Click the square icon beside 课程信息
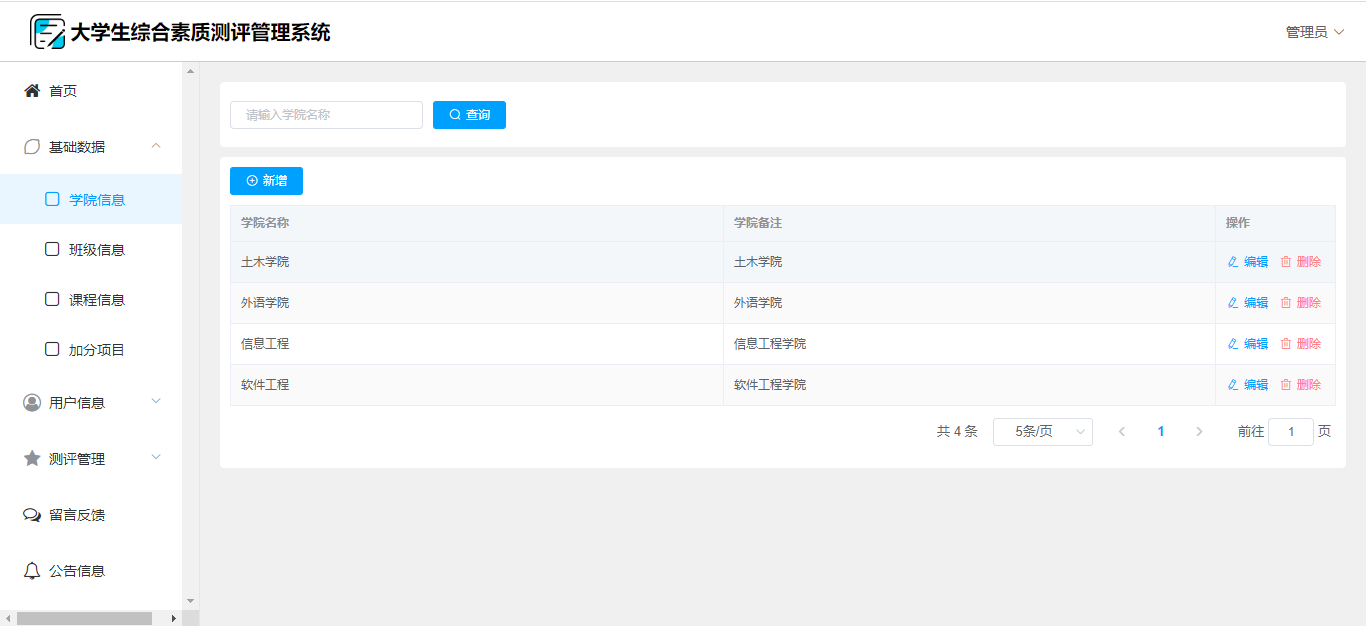 [52, 299]
